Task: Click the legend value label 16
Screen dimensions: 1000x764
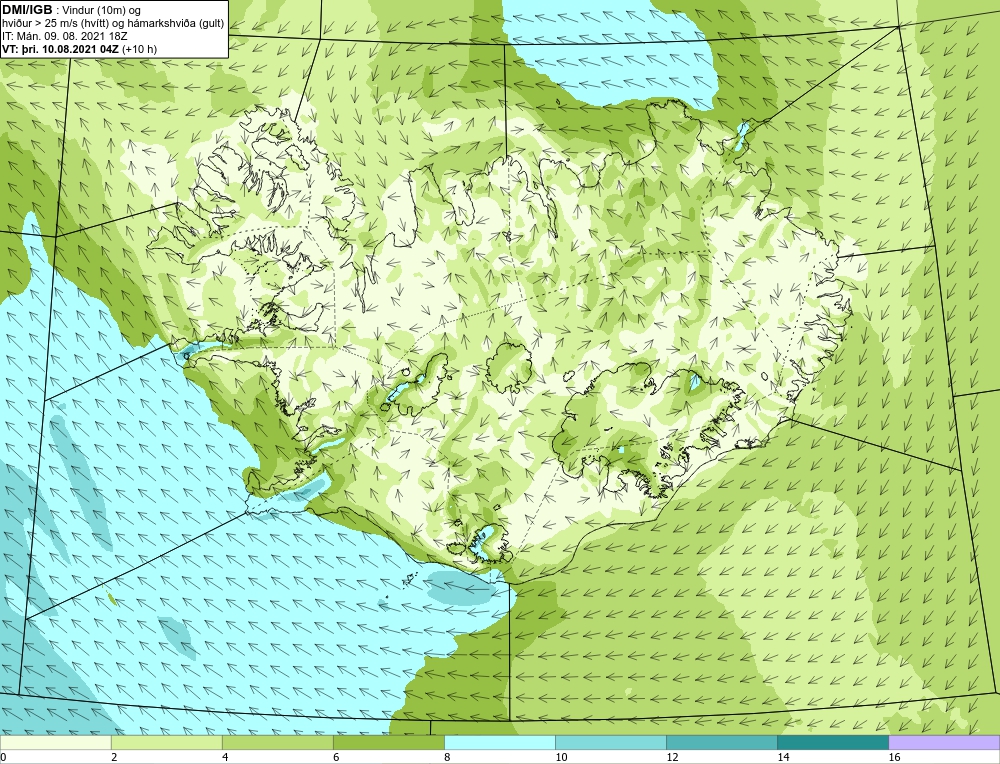Action: click(894, 757)
